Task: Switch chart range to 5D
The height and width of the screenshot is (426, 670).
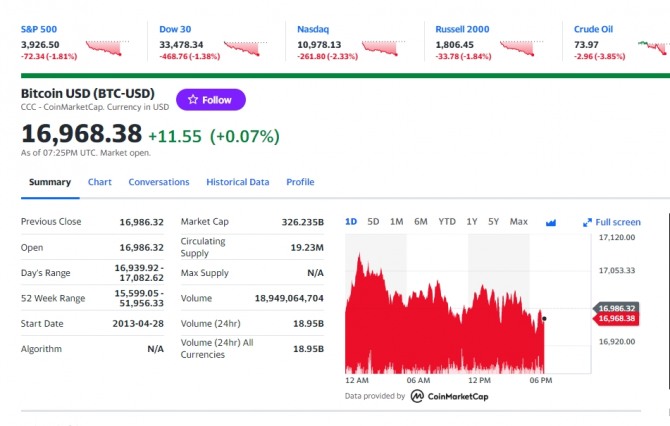Action: tap(373, 222)
